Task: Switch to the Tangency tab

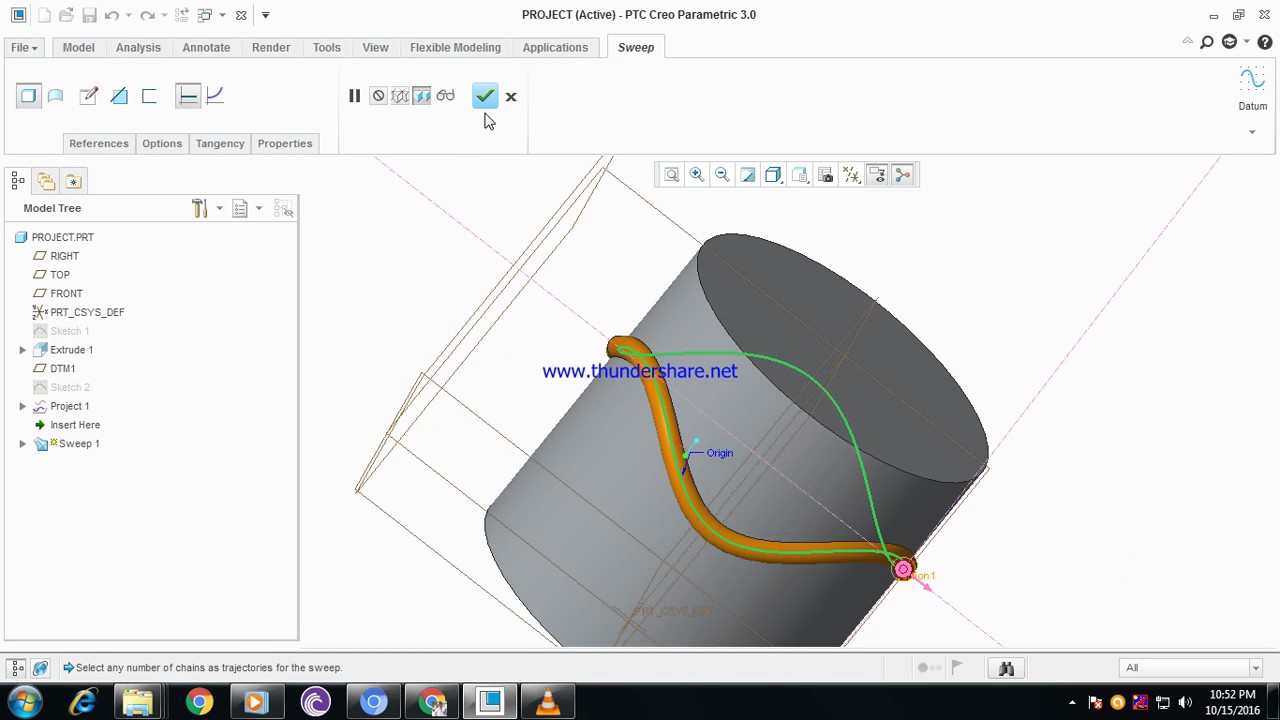Action: point(219,143)
